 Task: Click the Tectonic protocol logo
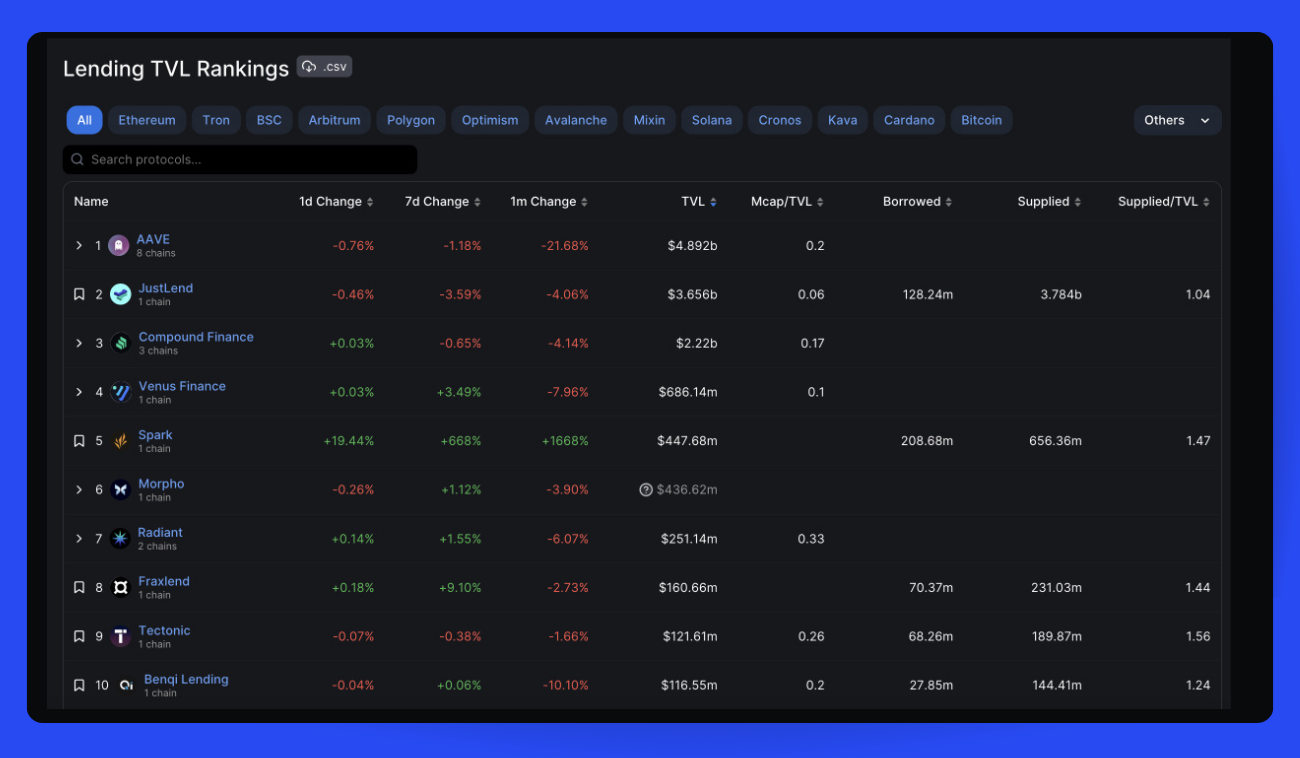123,636
